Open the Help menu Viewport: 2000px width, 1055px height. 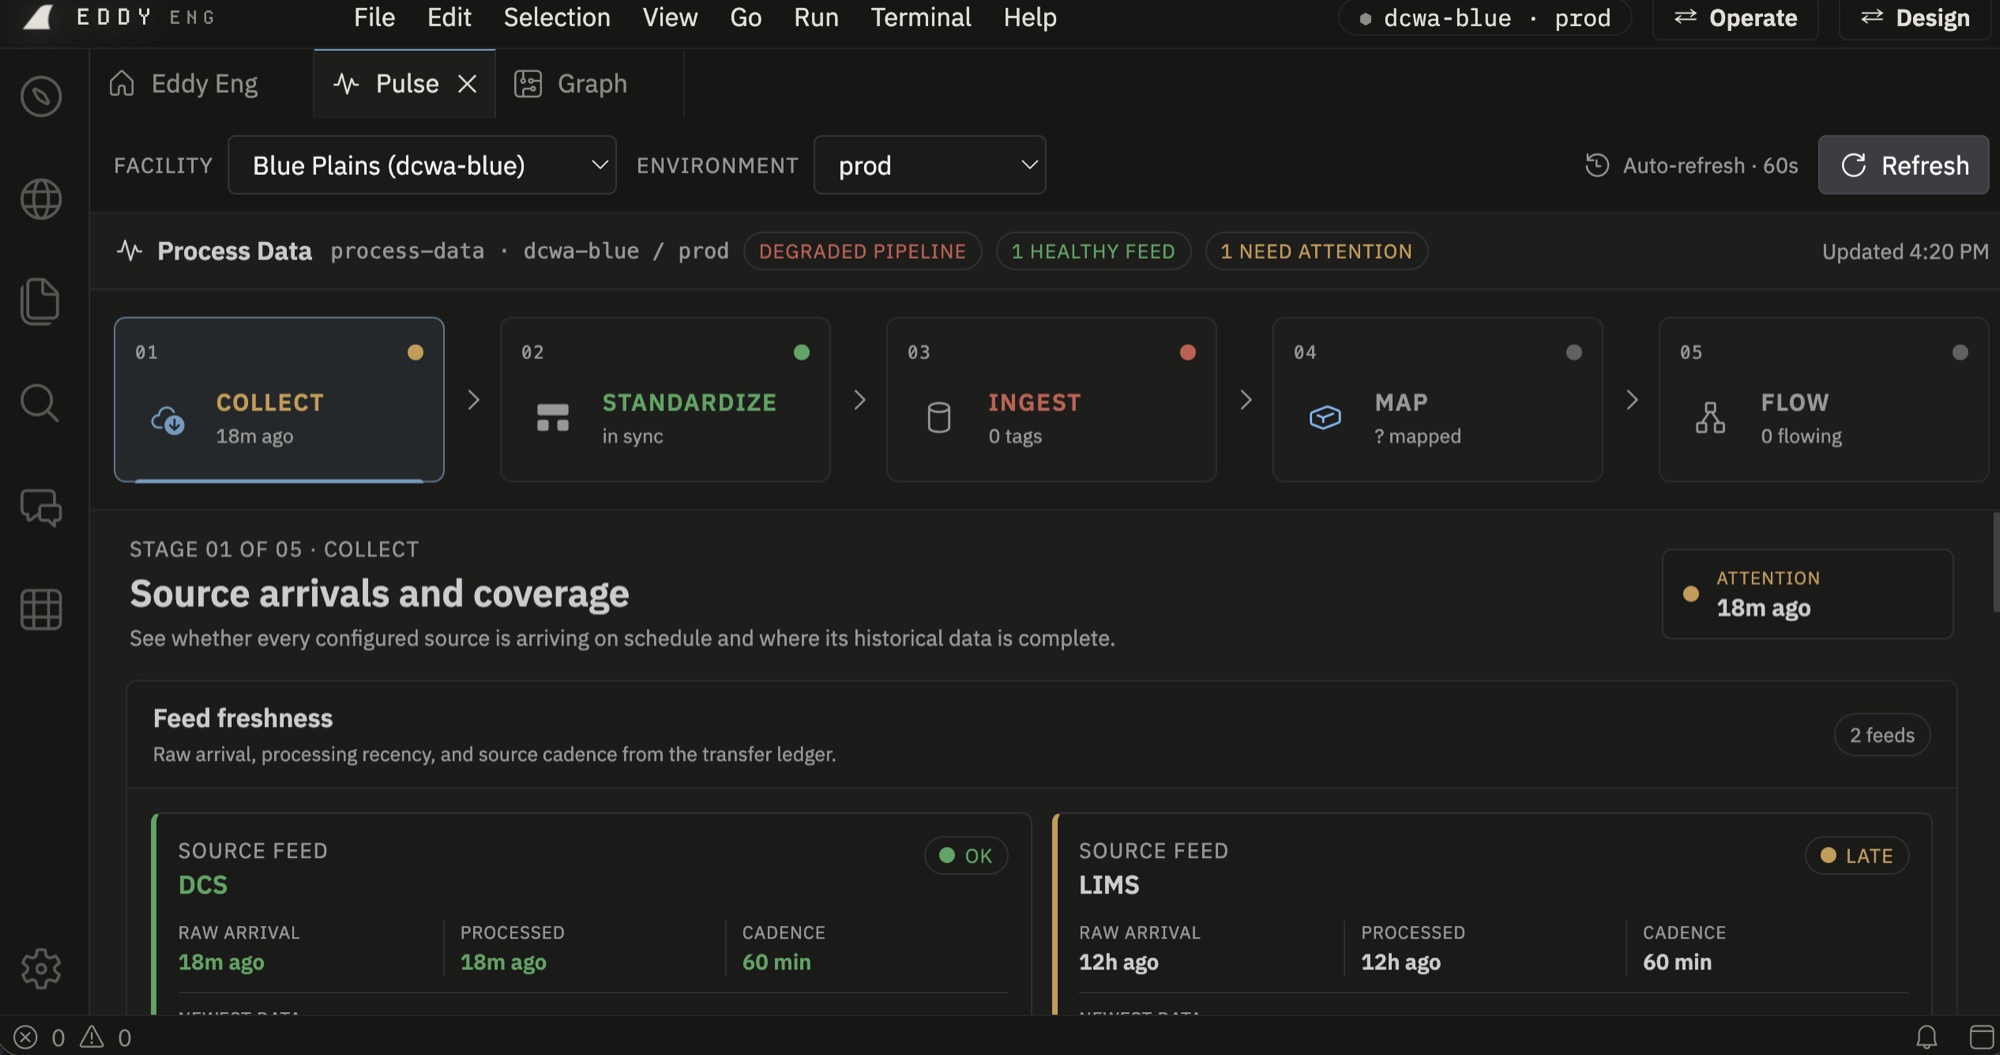(1030, 17)
